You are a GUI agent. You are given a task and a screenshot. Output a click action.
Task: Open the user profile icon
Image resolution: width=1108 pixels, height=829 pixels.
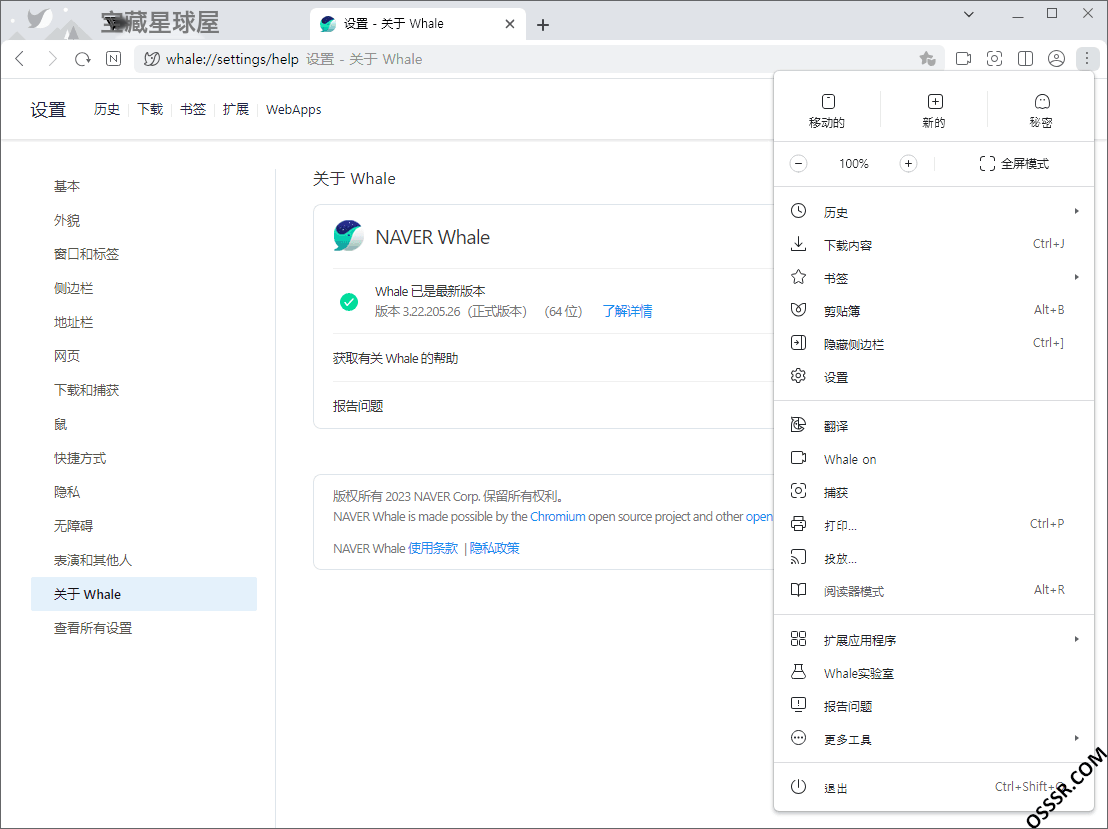1056,59
